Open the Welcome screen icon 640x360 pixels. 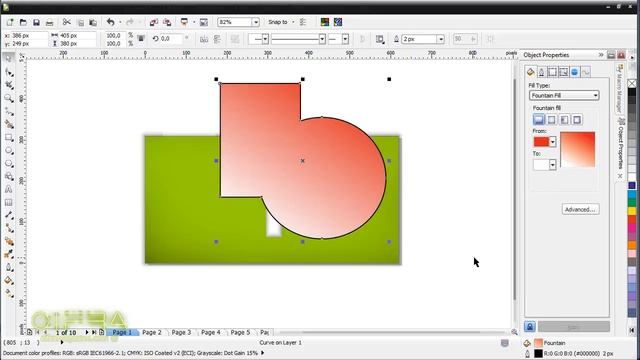204,22
